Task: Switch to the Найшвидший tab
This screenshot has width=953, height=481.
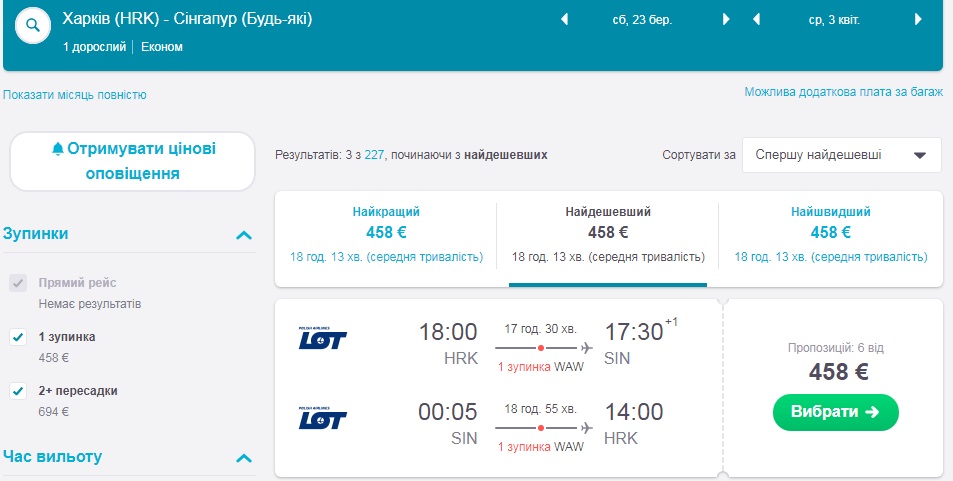Action: [x=830, y=234]
